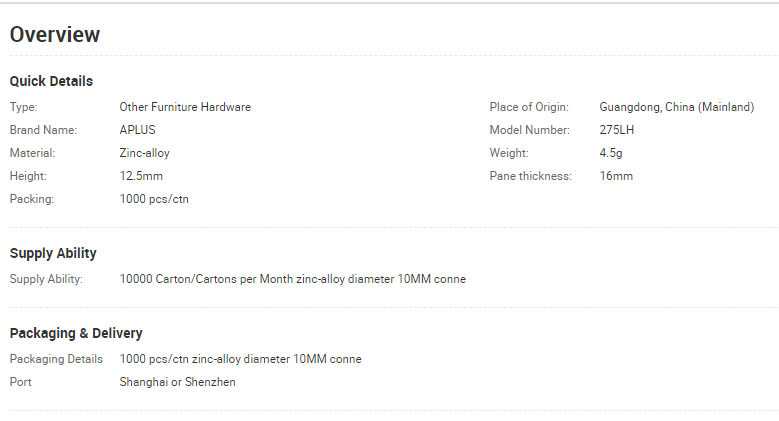Click the 4.5g weight value

[x=611, y=153]
